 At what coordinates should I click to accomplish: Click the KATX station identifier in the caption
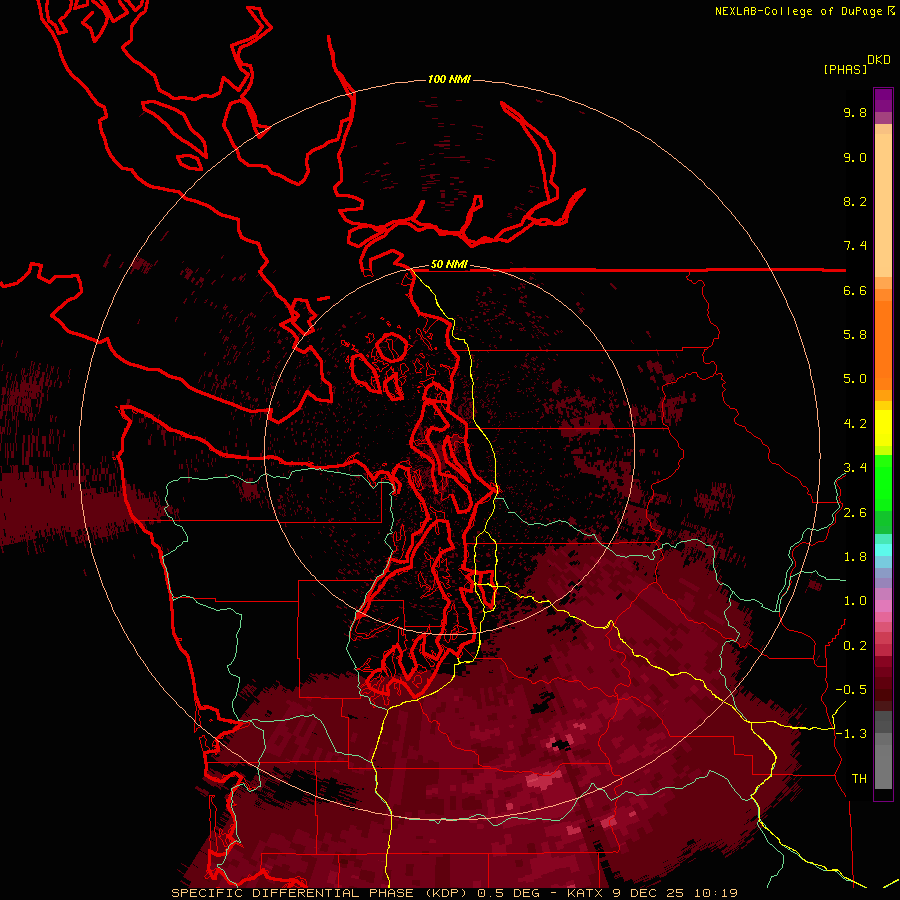click(x=585, y=893)
